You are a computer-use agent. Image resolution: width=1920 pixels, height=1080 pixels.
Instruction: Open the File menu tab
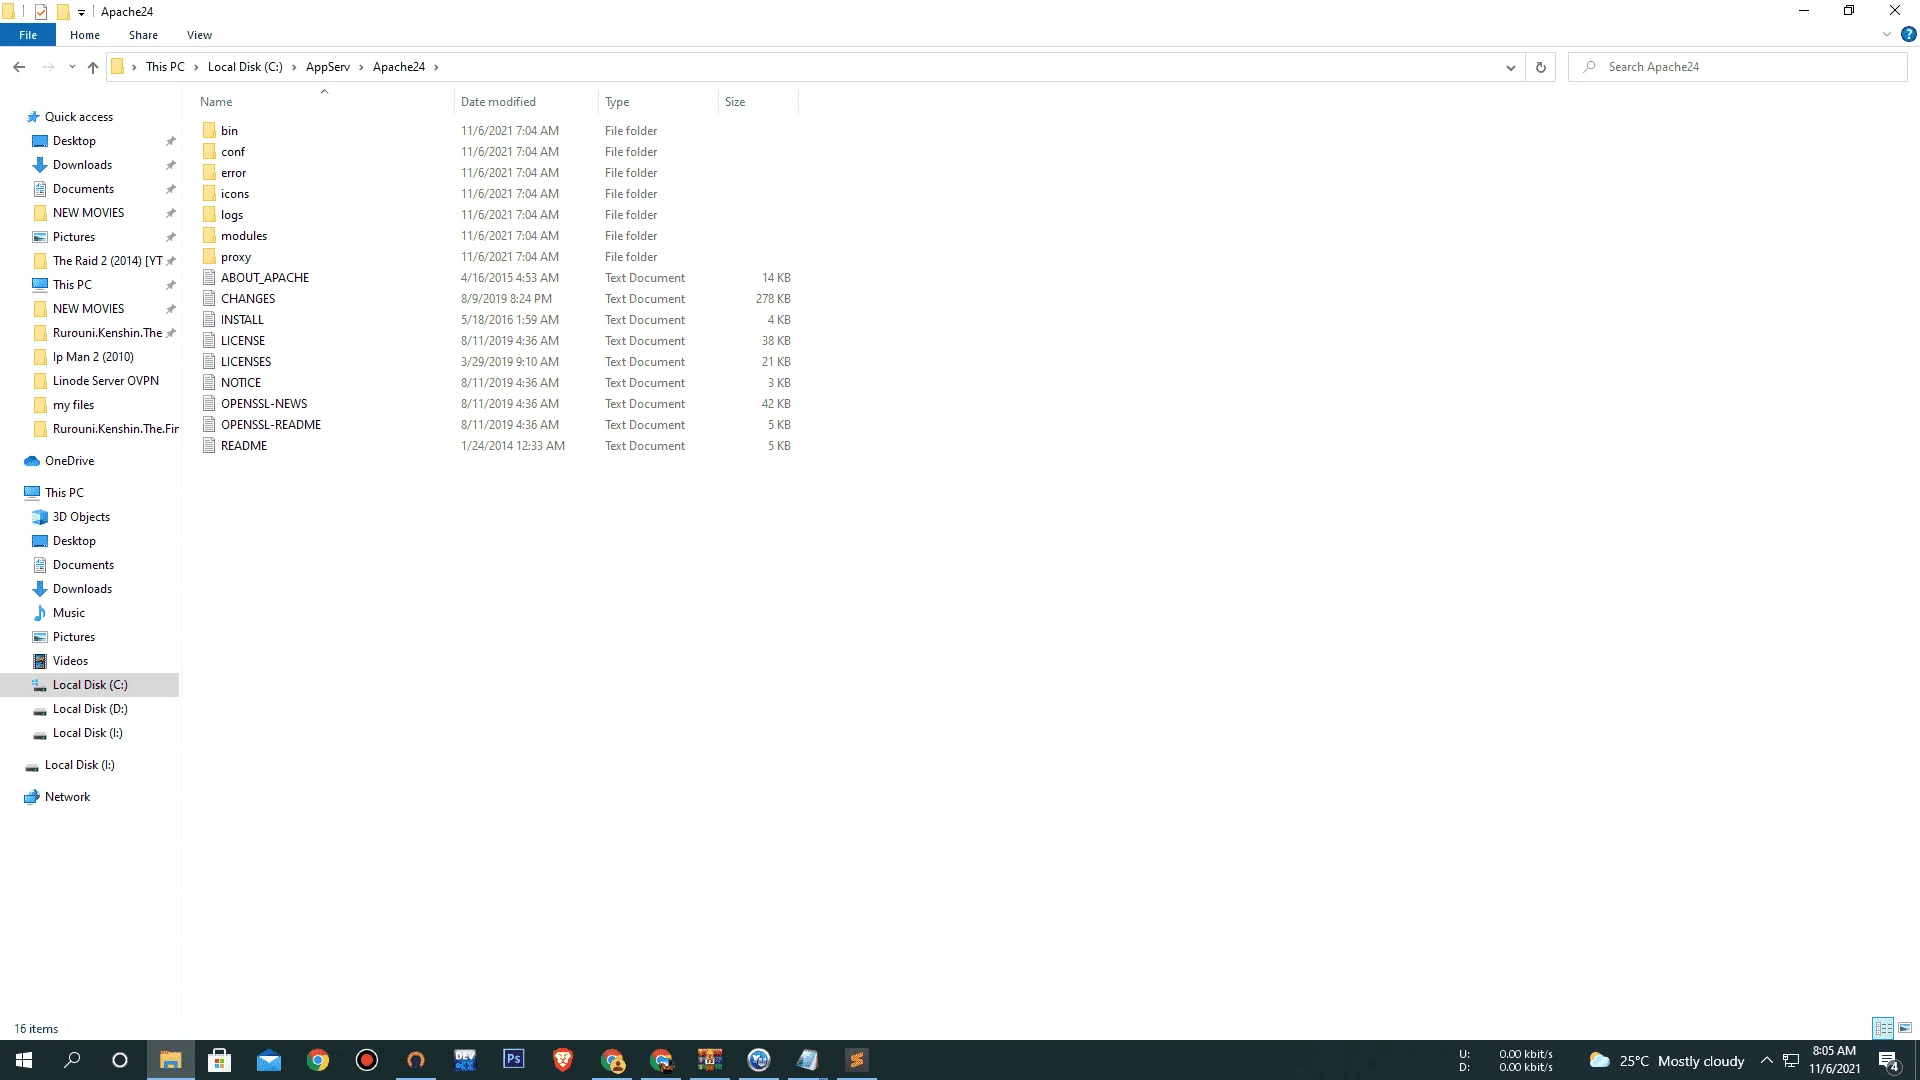28,35
